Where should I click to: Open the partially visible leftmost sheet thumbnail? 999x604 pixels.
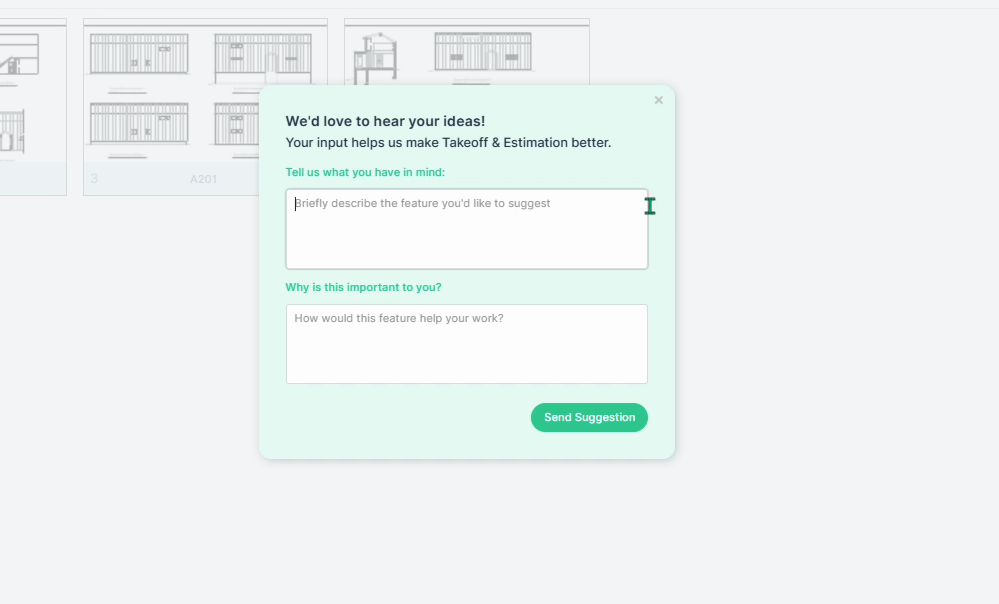[33, 107]
